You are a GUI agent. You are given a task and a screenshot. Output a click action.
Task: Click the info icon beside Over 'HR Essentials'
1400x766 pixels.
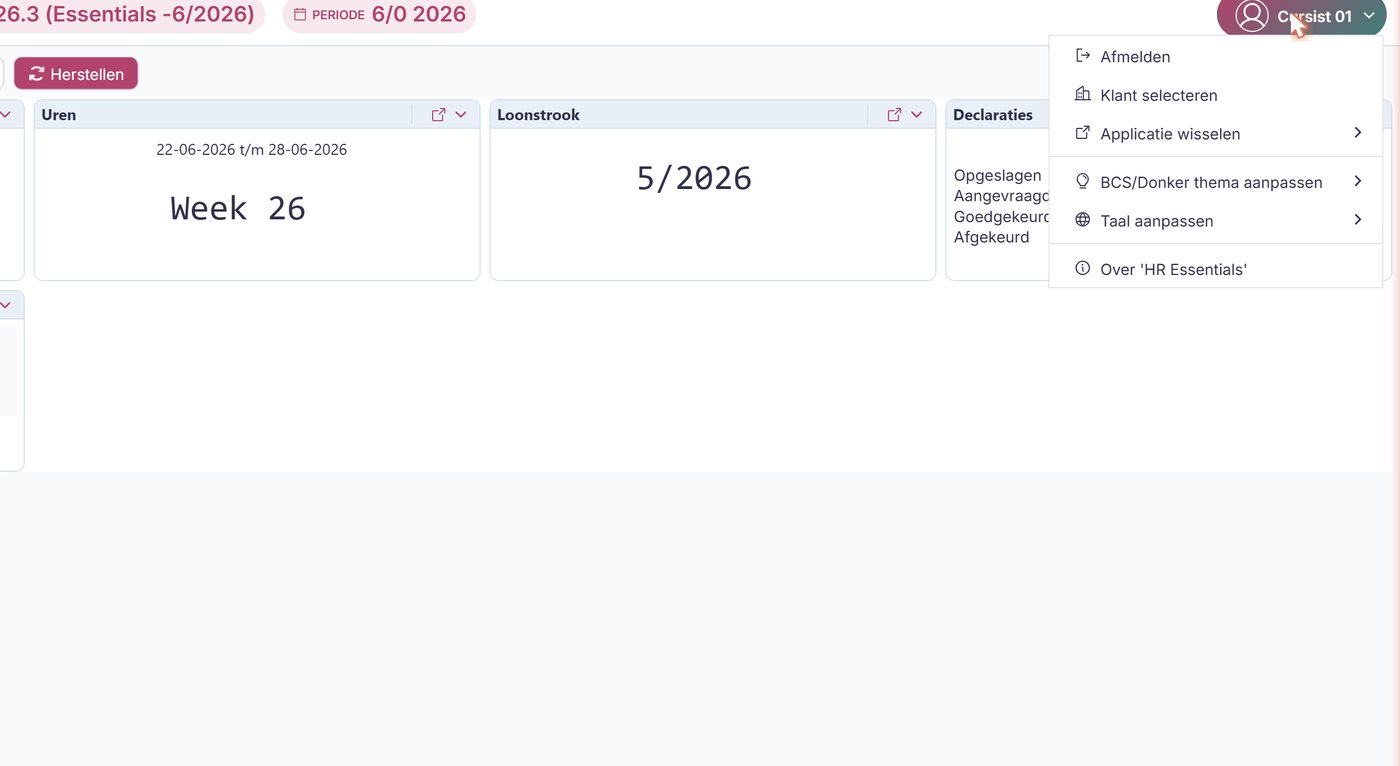coord(1082,268)
